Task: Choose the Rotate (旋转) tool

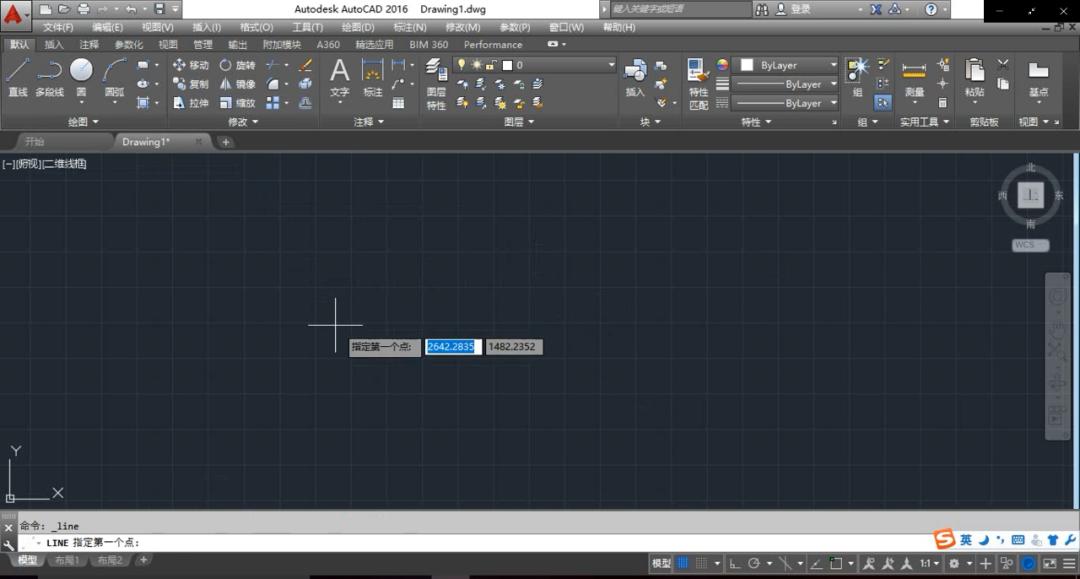Action: click(237, 65)
